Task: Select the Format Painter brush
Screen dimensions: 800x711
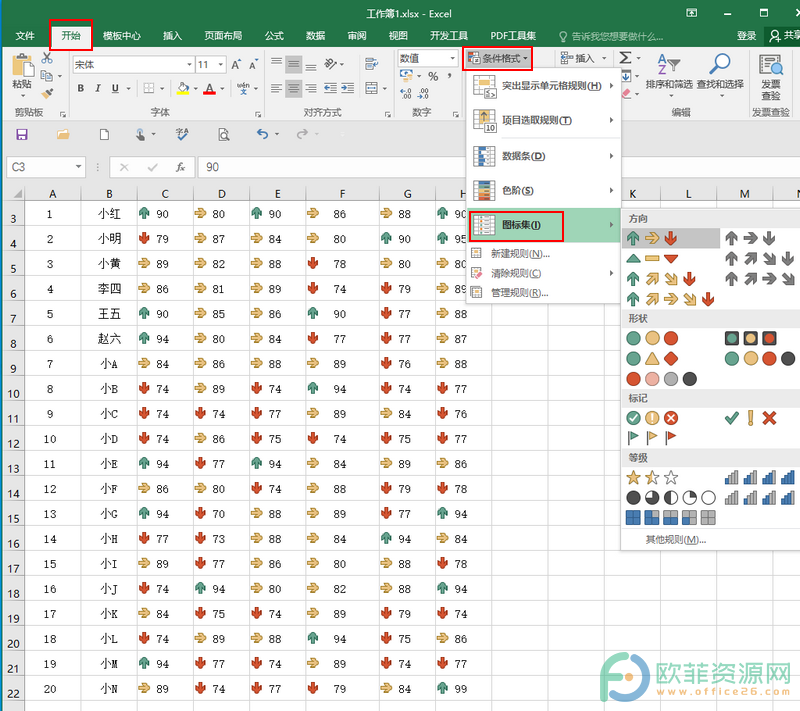Action: pos(47,93)
